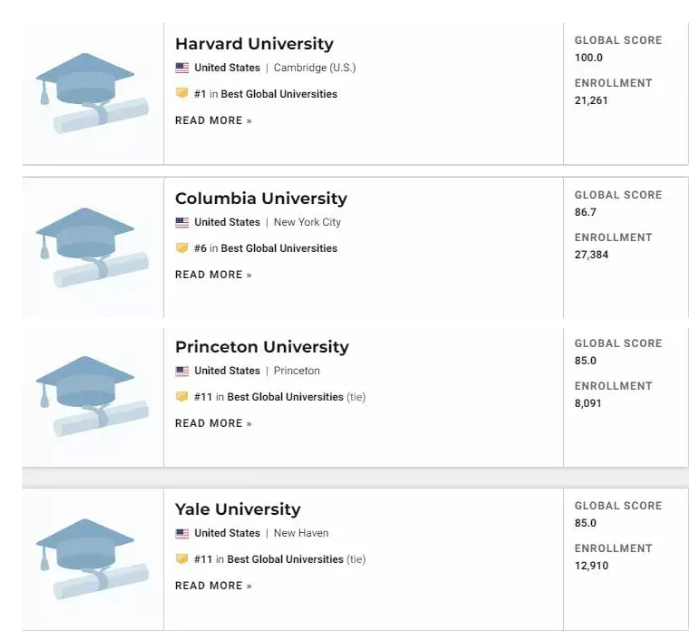Click READ MORE under Yale University
This screenshot has width=697, height=643.
(x=213, y=586)
